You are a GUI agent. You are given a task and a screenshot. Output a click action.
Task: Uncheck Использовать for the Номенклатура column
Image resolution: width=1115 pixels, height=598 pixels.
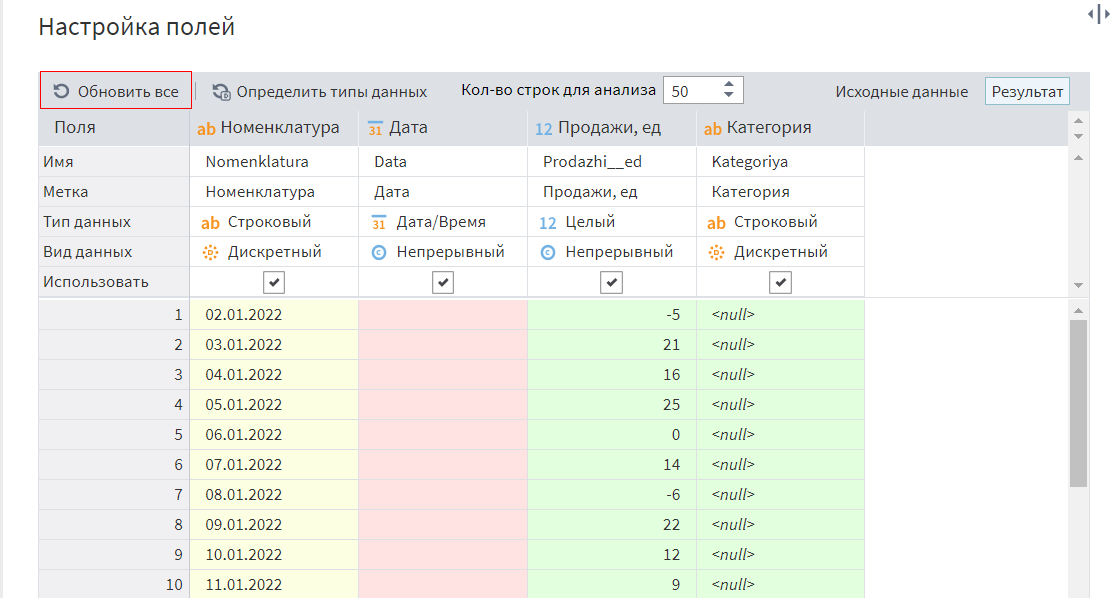pos(273,282)
